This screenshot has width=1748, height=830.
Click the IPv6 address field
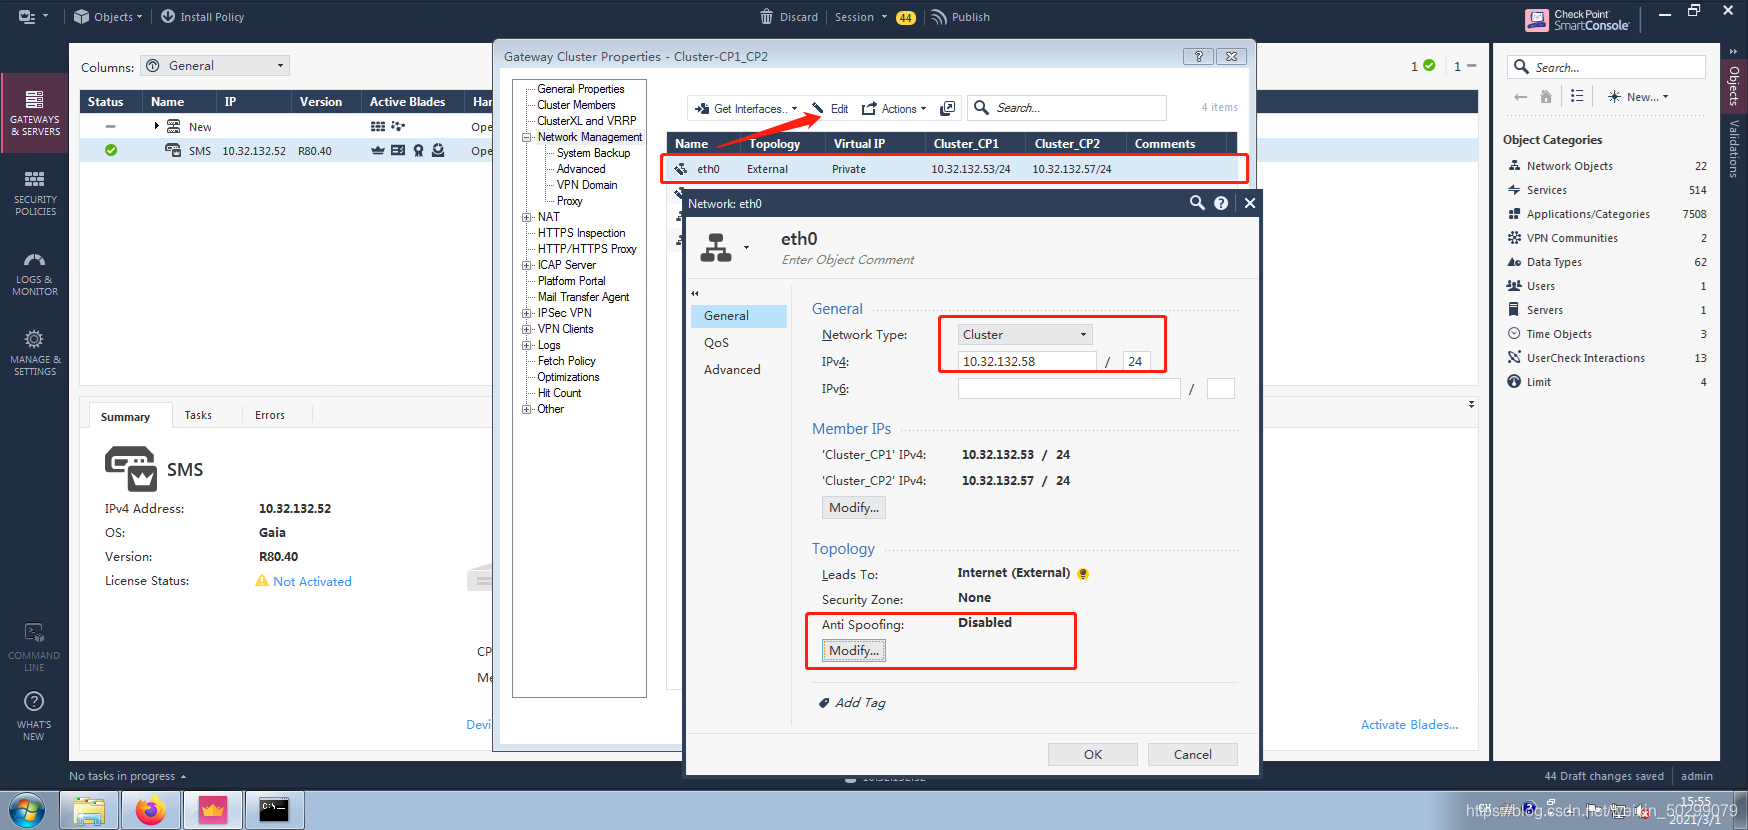[1069, 389]
